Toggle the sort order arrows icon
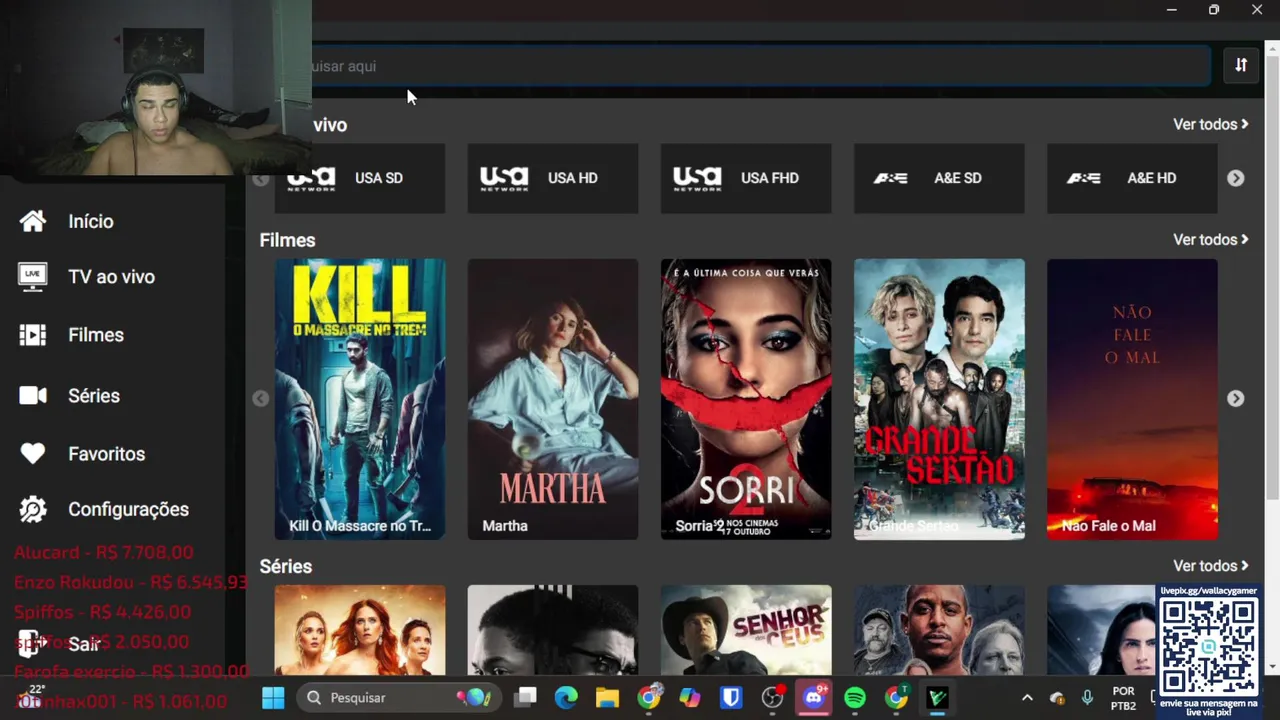The image size is (1280, 720). pos(1241,65)
